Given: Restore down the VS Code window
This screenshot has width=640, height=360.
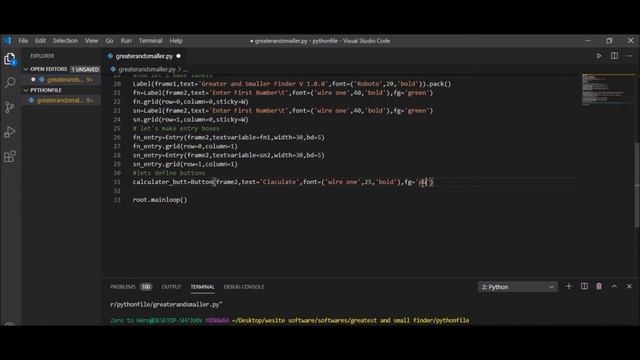Looking at the screenshot, I should click(x=609, y=40).
